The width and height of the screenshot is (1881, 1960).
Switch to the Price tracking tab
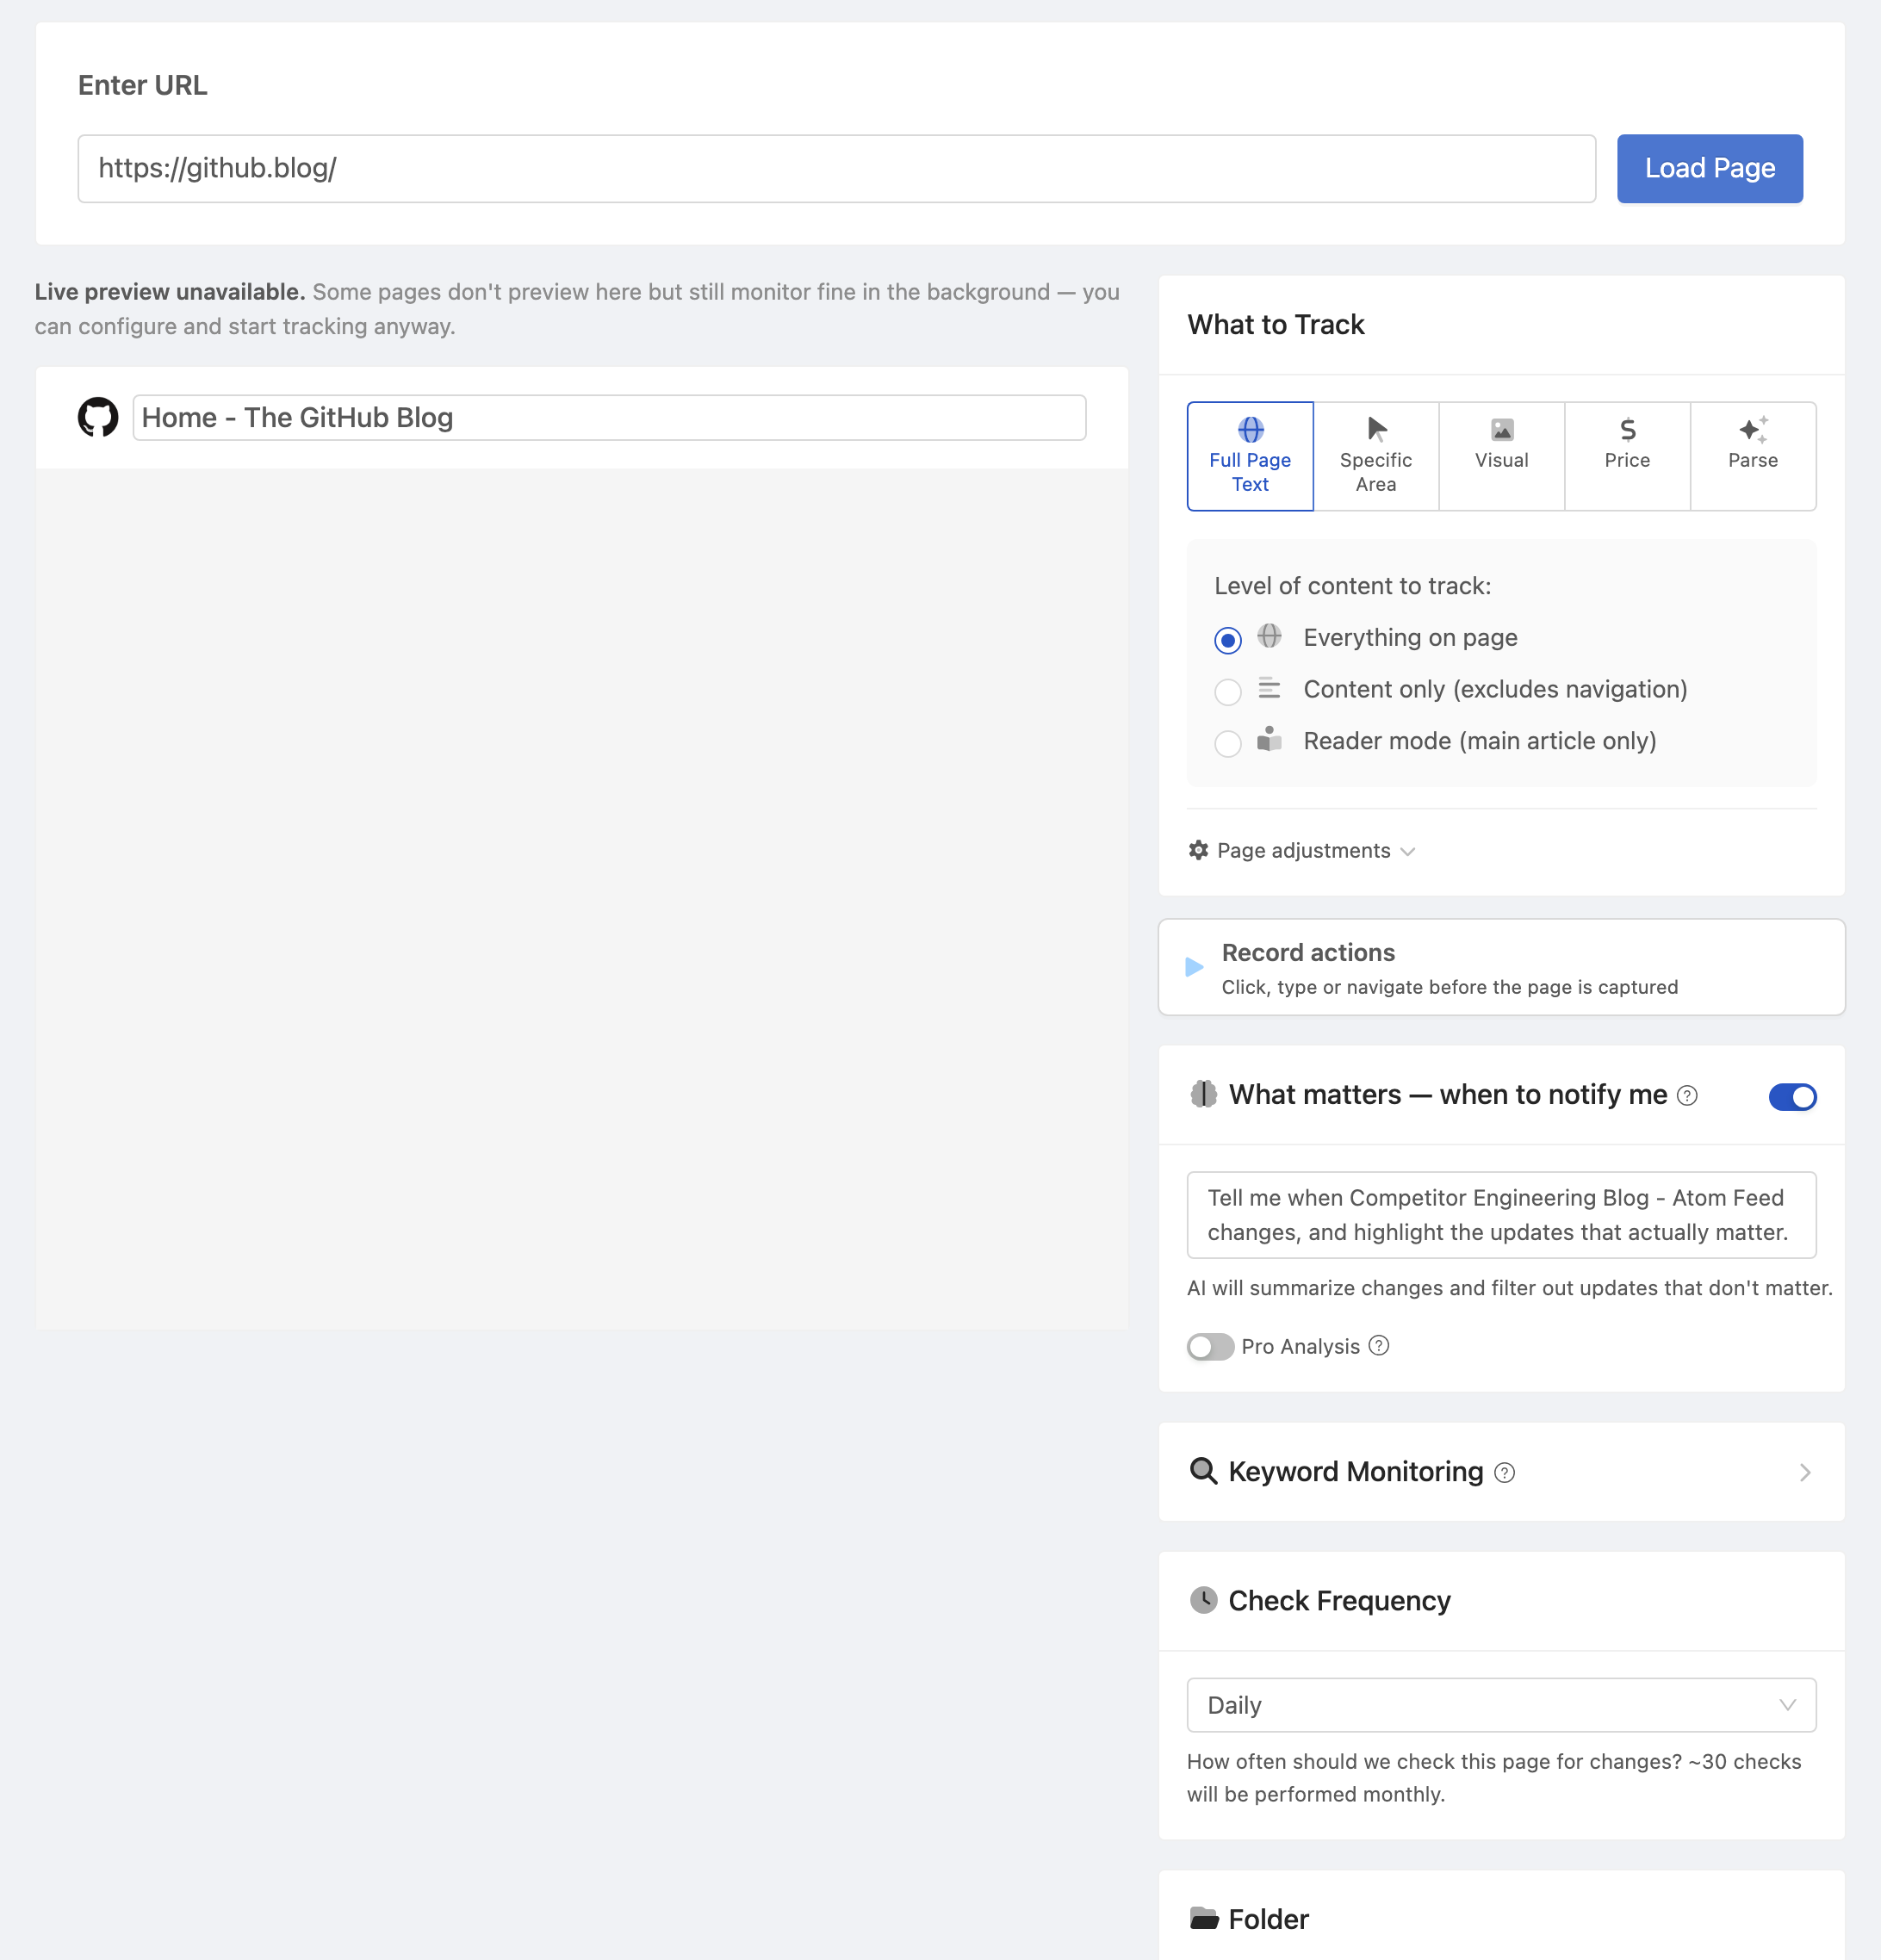point(1628,456)
